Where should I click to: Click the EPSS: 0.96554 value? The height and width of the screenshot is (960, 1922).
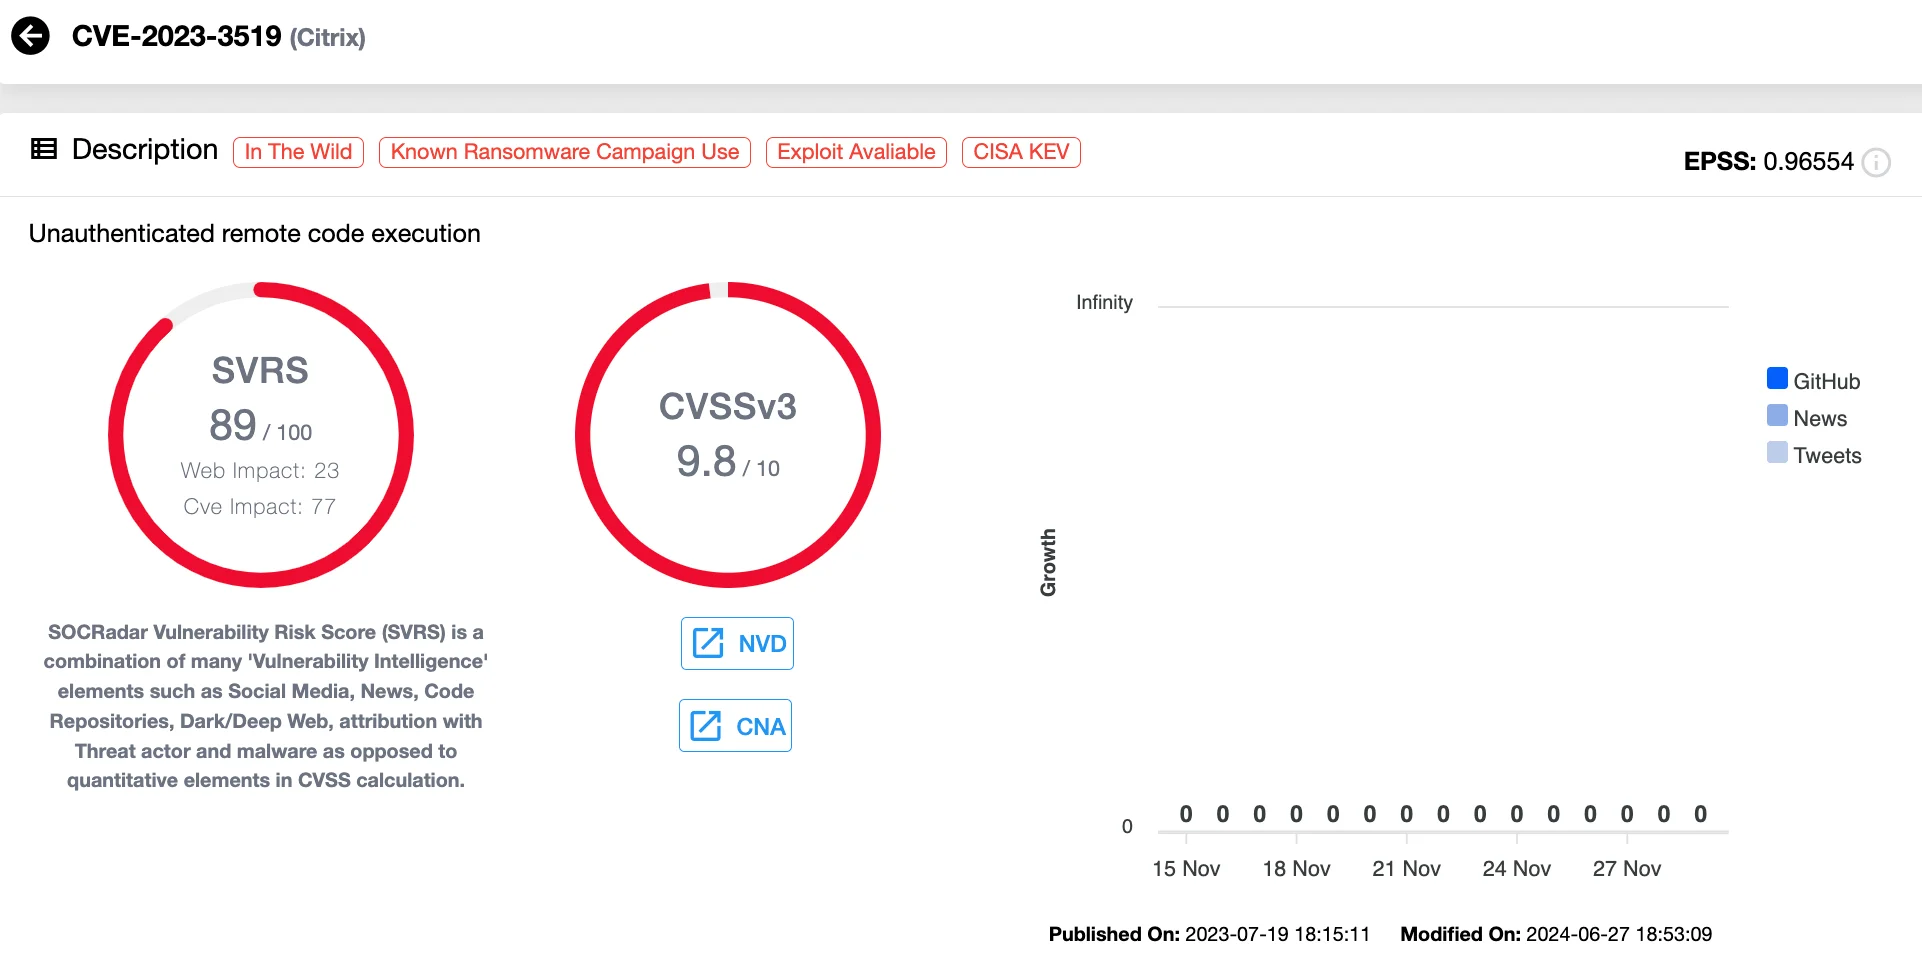coord(1769,162)
